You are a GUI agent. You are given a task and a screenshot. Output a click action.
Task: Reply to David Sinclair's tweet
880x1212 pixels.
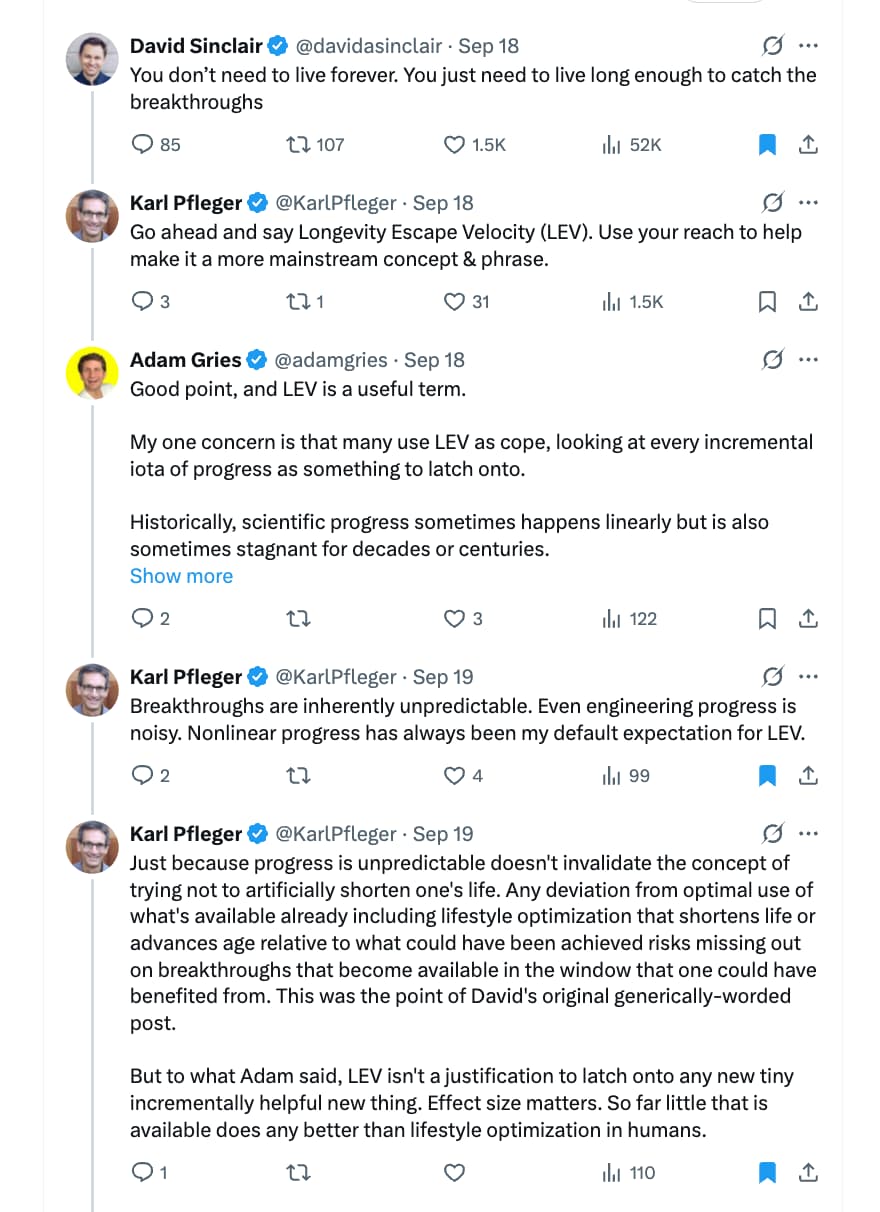click(143, 145)
